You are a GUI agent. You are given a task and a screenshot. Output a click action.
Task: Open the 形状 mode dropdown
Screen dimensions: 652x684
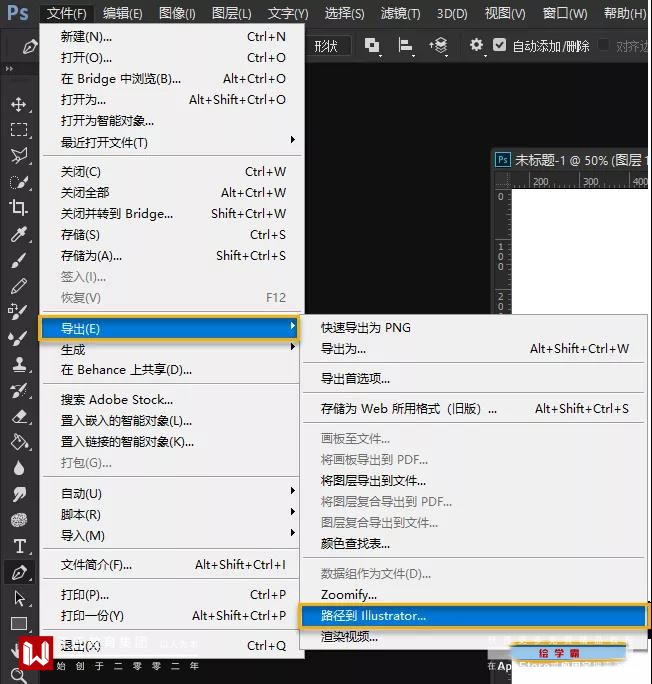328,46
